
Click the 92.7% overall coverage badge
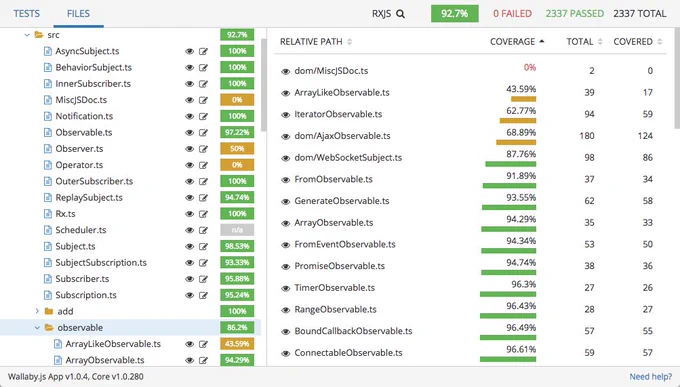tap(454, 13)
